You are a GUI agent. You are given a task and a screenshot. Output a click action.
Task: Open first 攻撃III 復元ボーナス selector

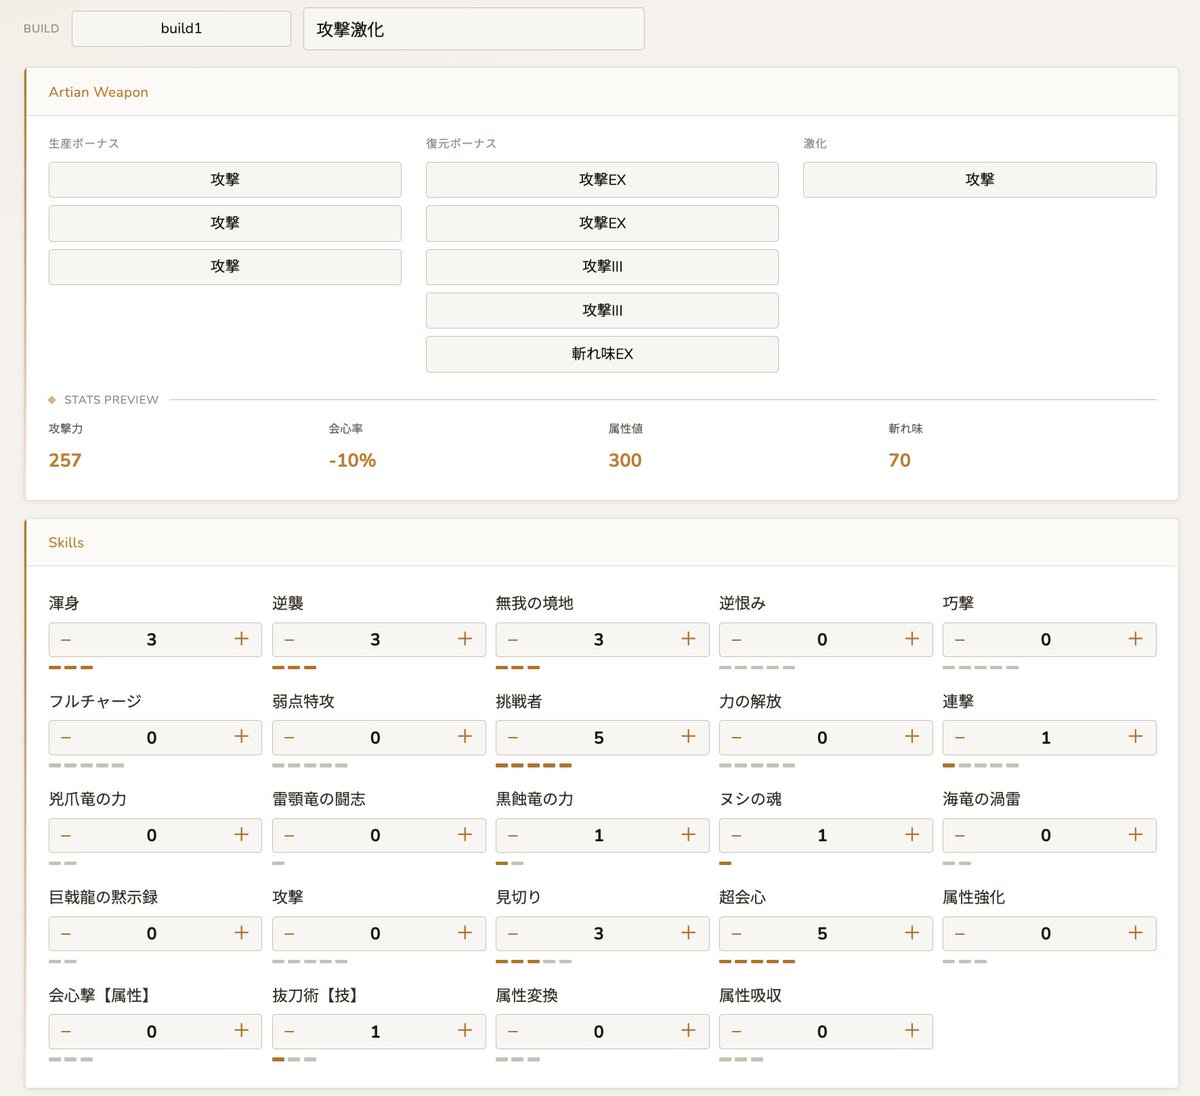tap(602, 267)
